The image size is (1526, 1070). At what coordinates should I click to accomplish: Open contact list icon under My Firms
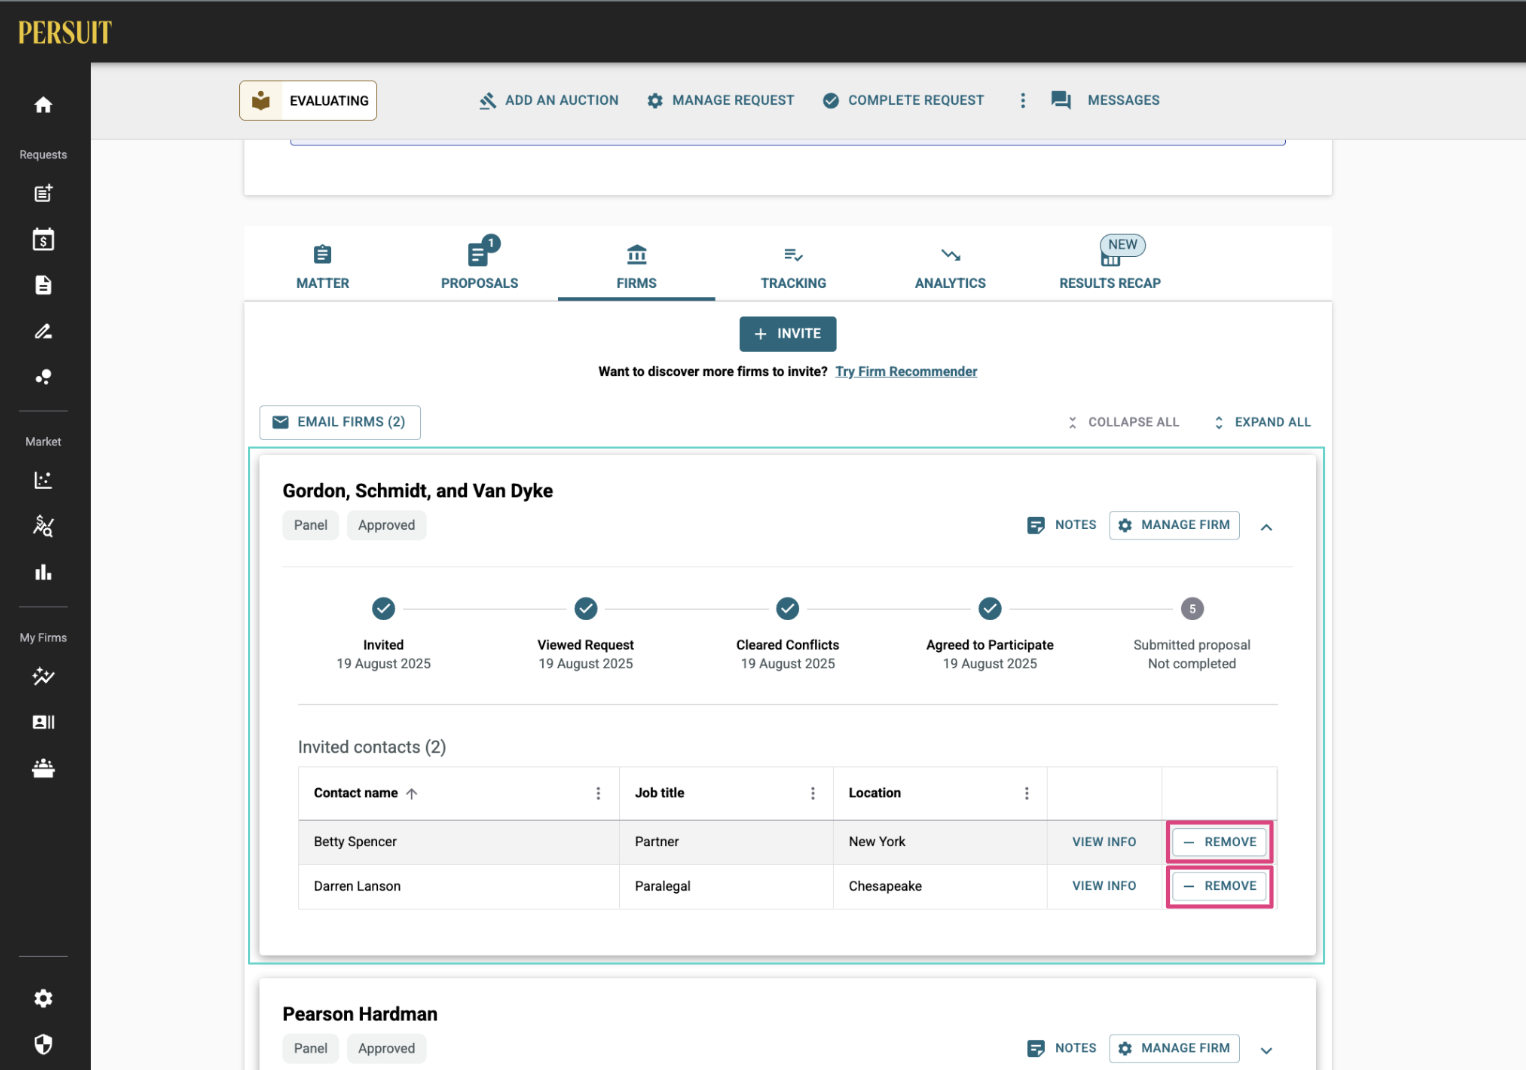pos(43,722)
